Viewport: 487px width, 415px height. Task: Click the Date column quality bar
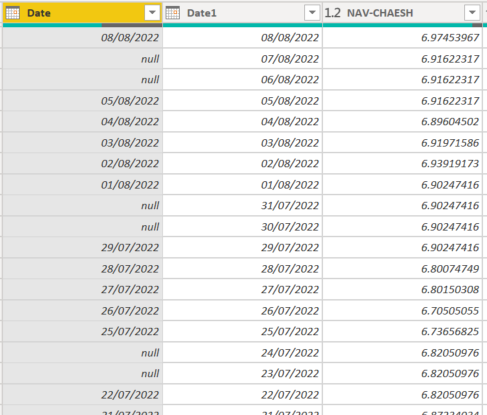click(82, 25)
